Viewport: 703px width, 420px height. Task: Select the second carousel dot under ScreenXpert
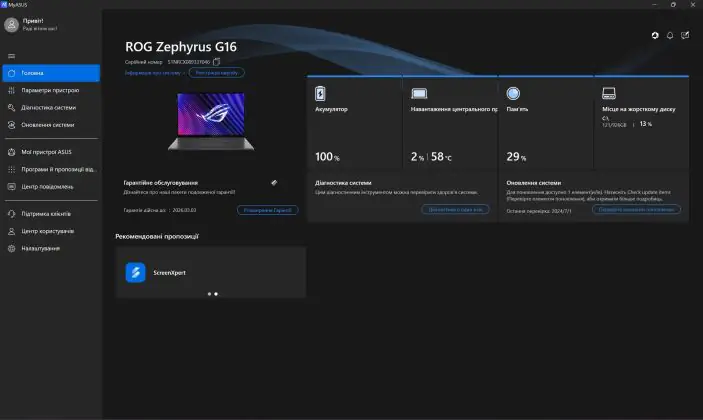(216, 294)
